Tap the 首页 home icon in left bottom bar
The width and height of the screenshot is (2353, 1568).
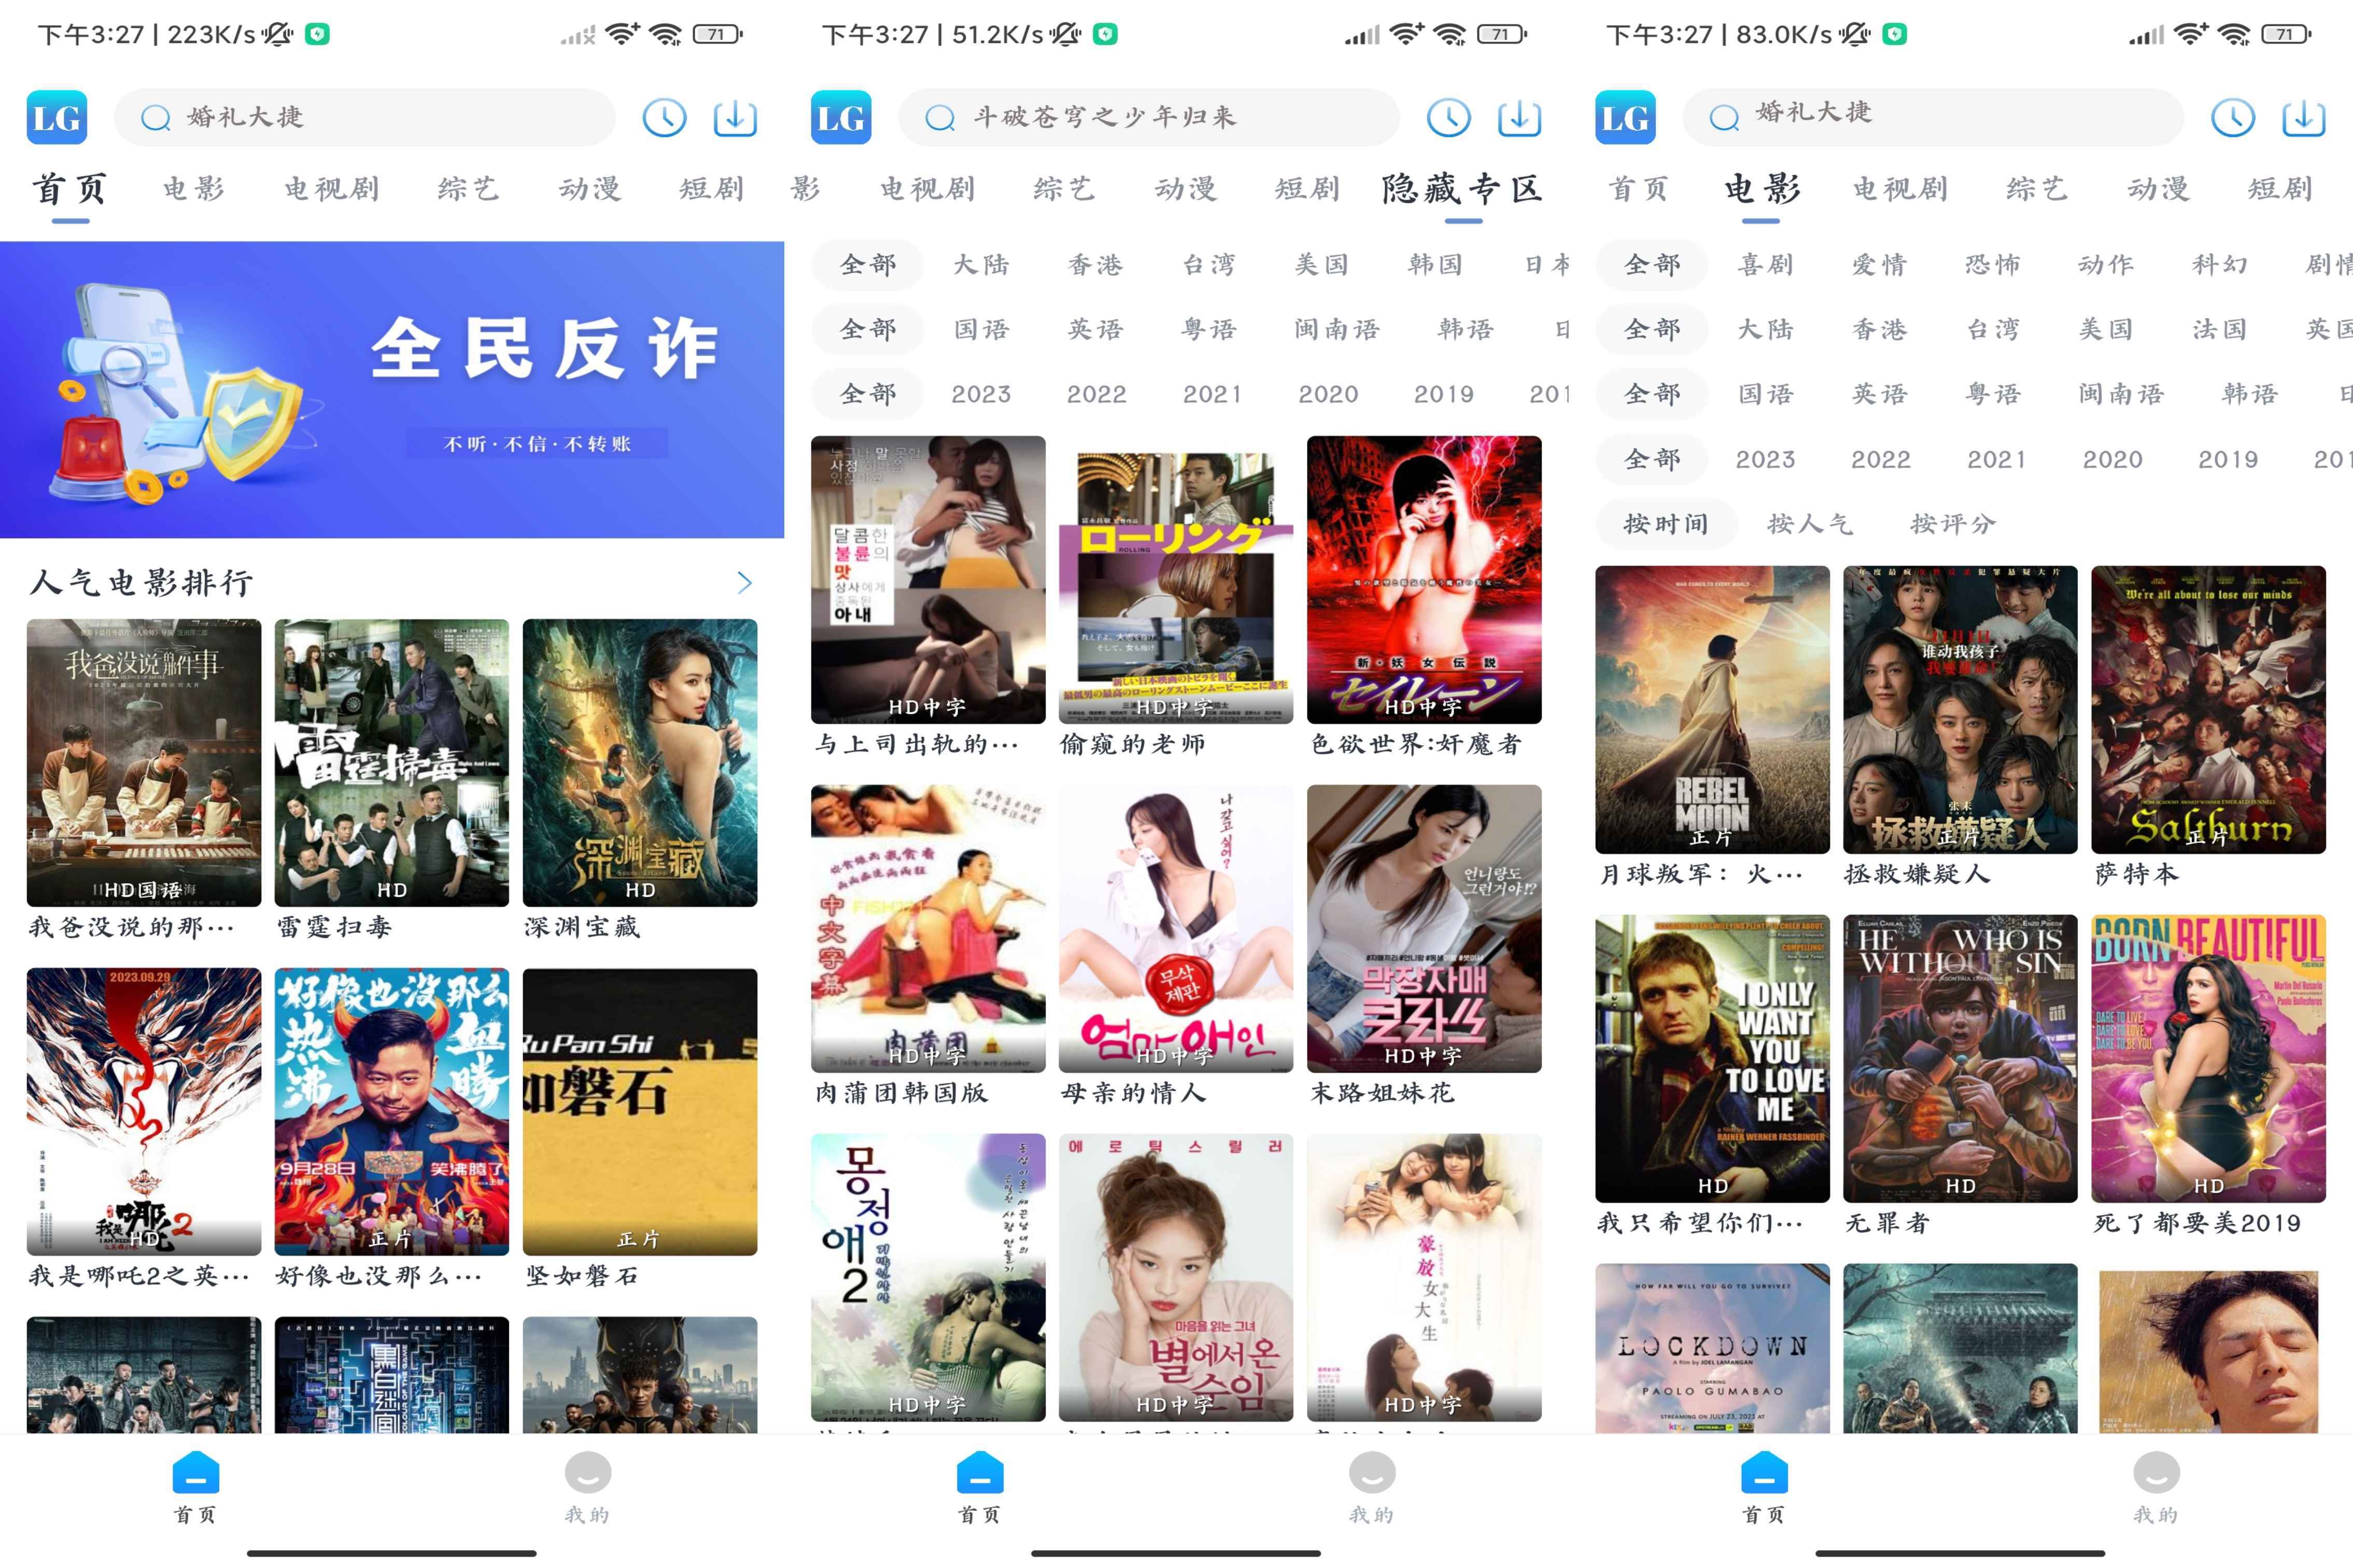click(x=195, y=1473)
